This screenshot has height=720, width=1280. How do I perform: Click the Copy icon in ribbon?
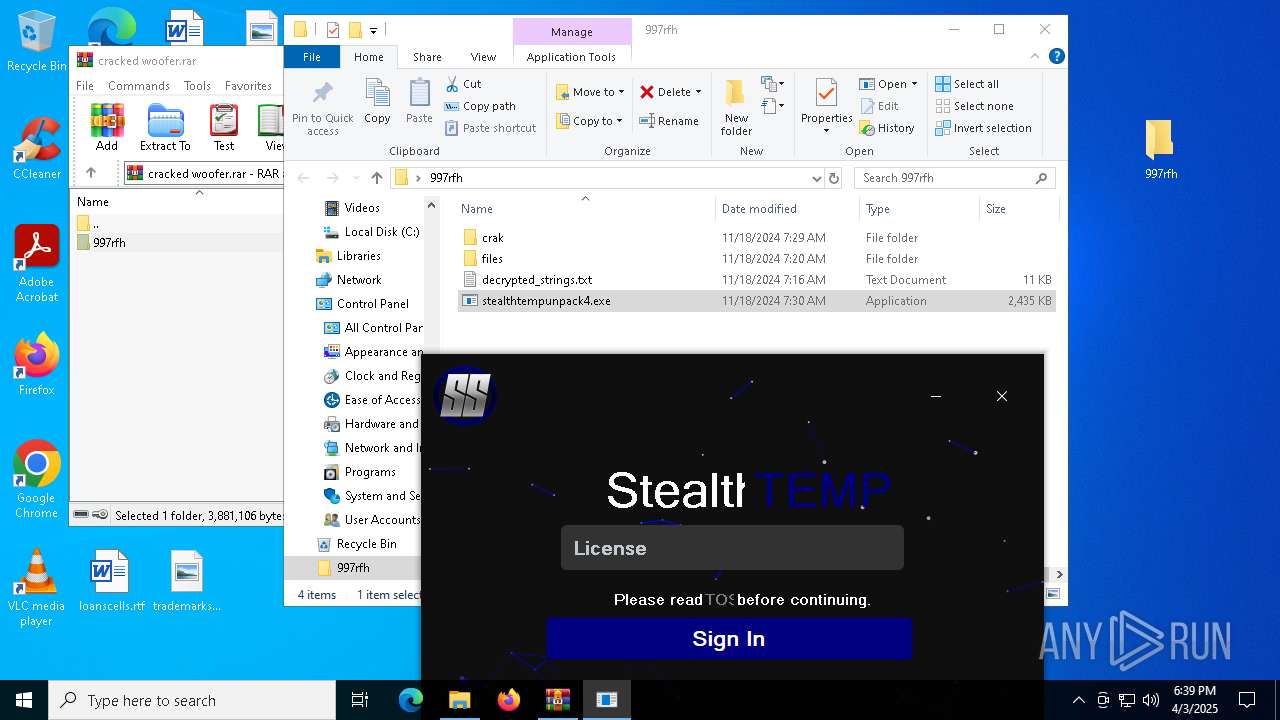point(377,102)
